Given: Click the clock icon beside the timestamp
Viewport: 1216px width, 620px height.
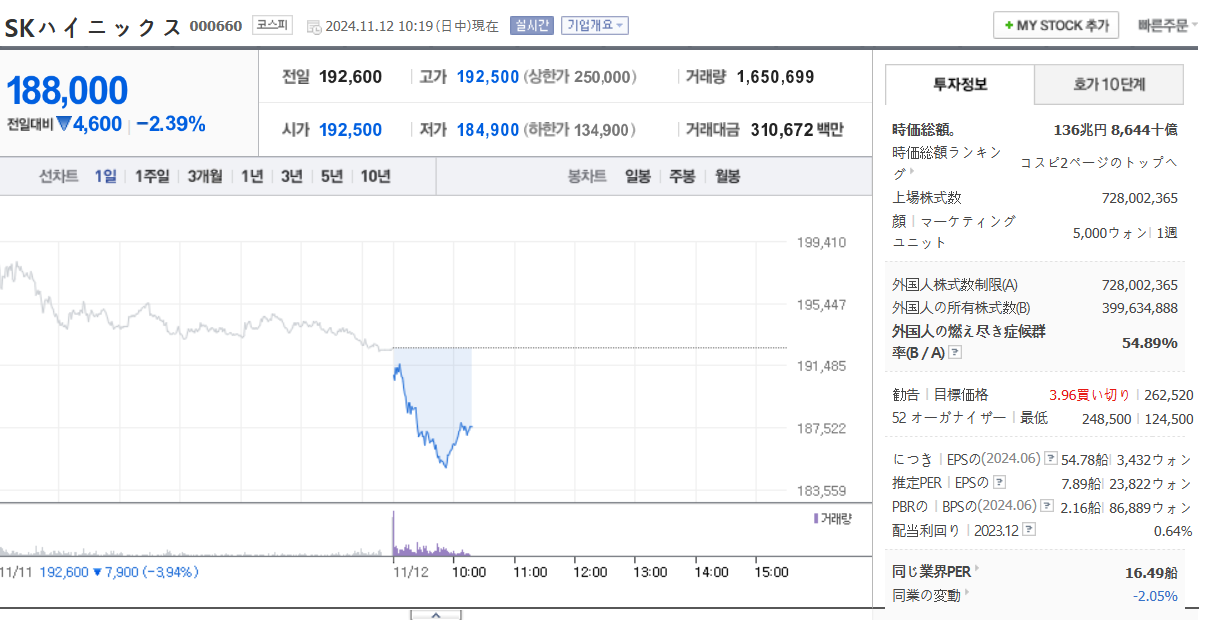Looking at the screenshot, I should 314,26.
